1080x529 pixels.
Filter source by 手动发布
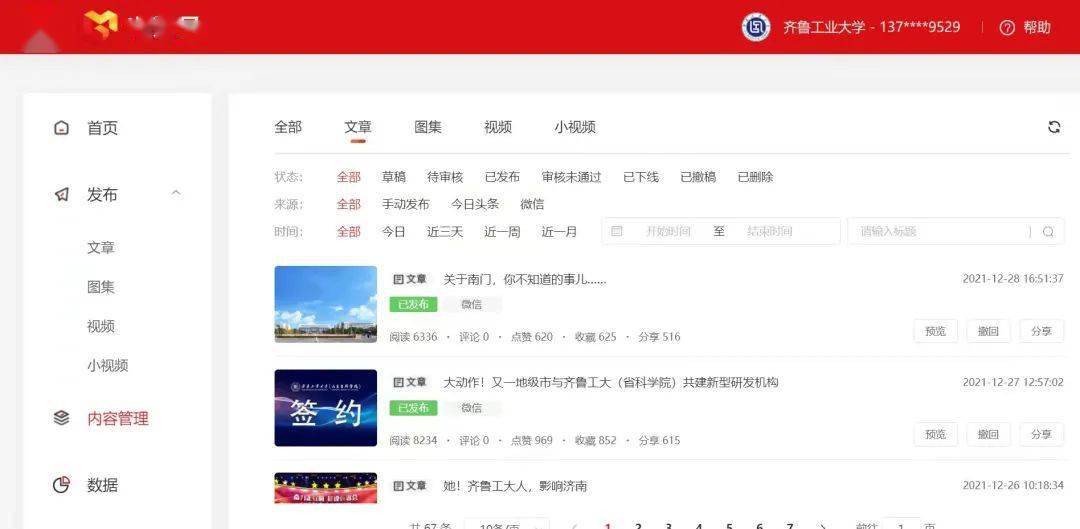click(405, 205)
